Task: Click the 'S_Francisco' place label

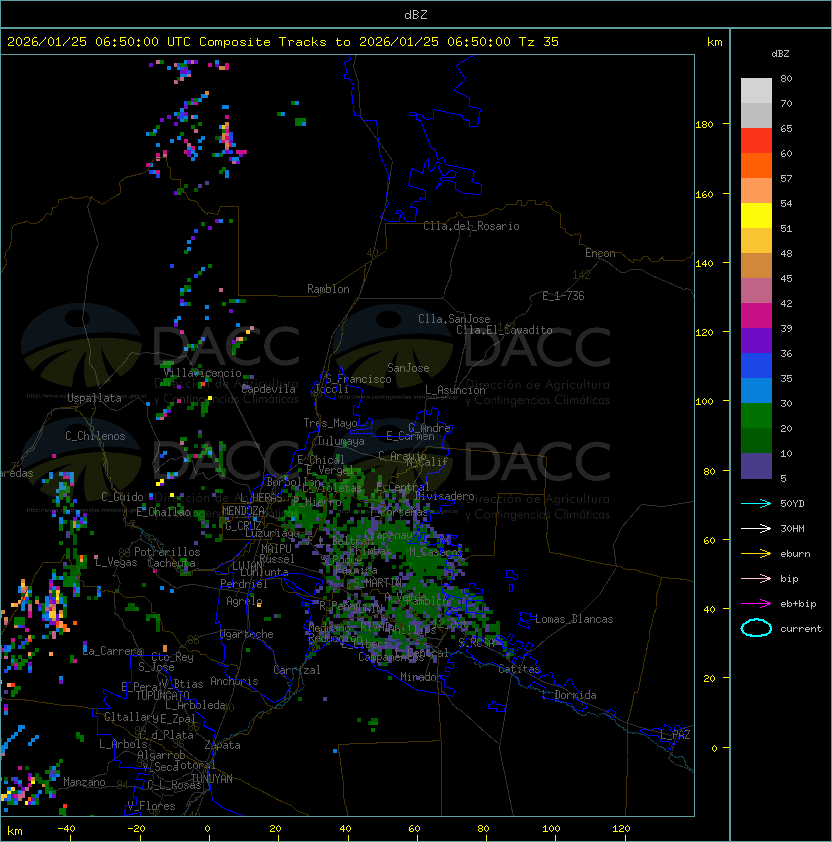Action: pyautogui.click(x=358, y=379)
